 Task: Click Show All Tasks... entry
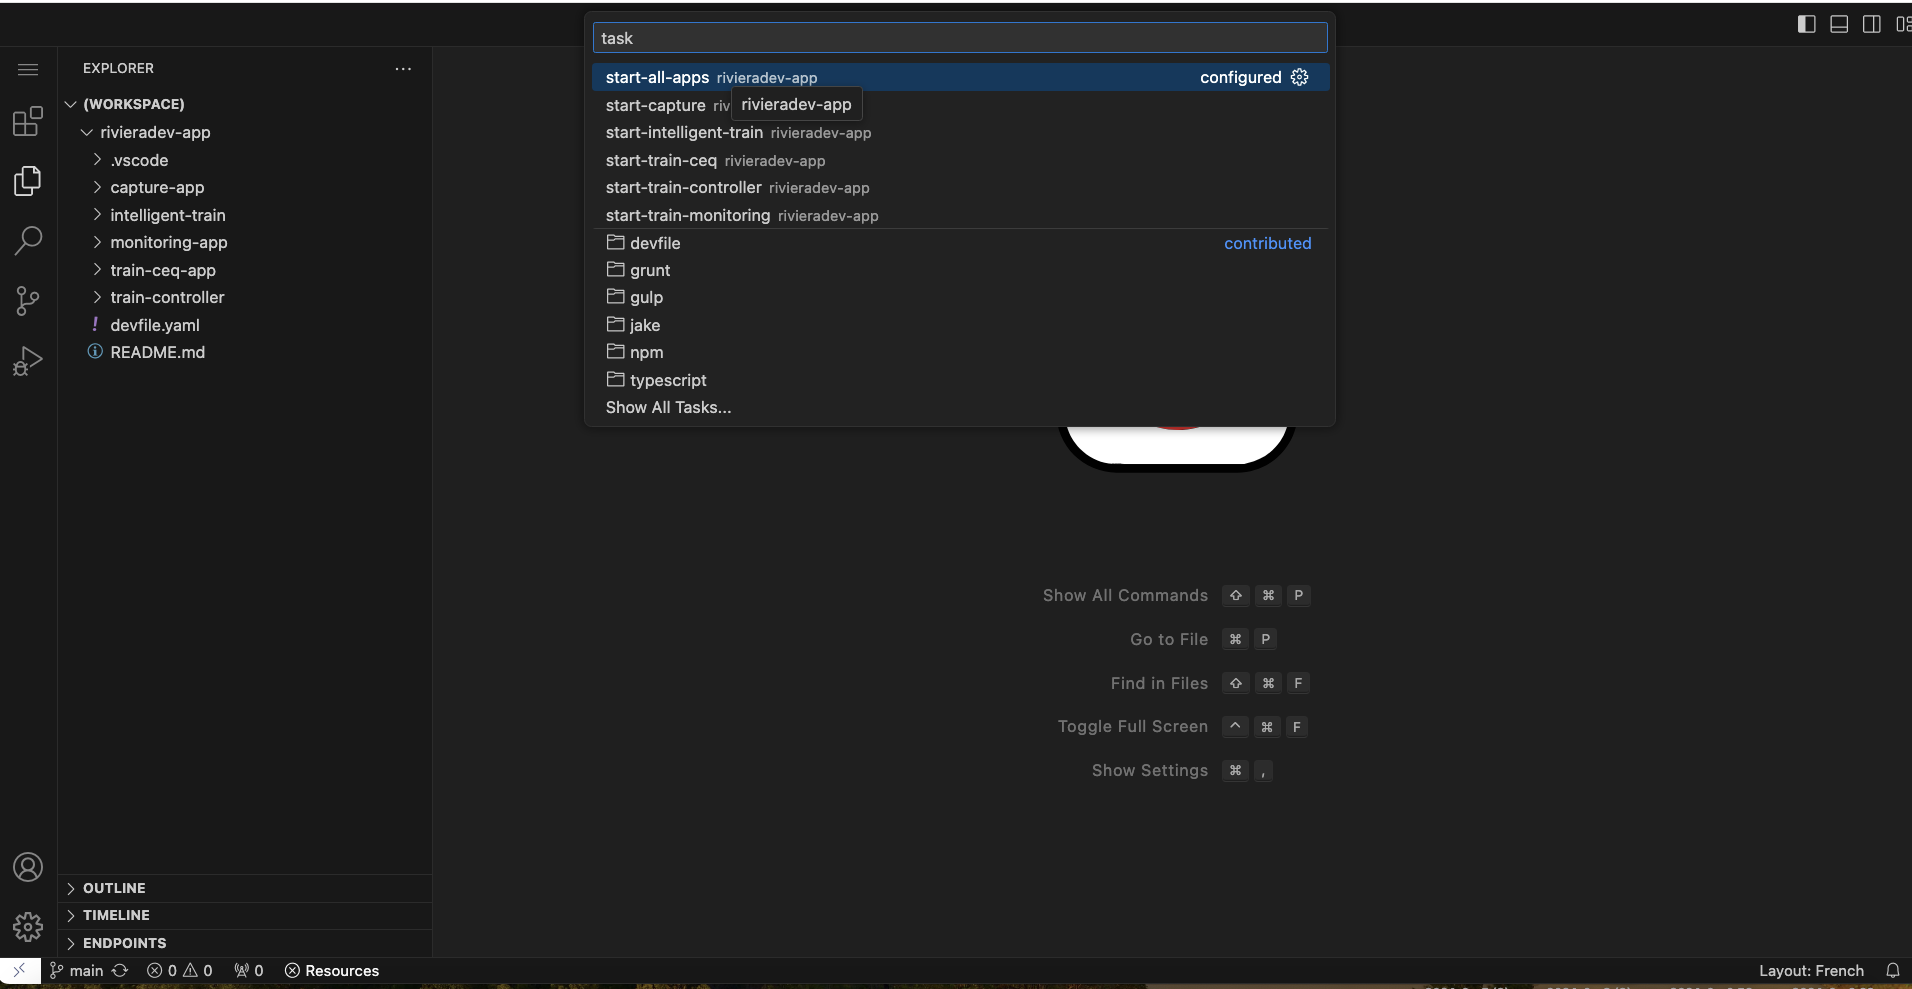pyautogui.click(x=668, y=407)
